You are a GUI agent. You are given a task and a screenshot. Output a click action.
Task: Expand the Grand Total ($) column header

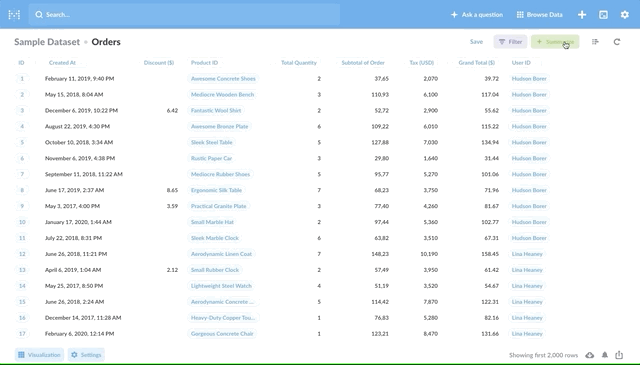(x=476, y=62)
